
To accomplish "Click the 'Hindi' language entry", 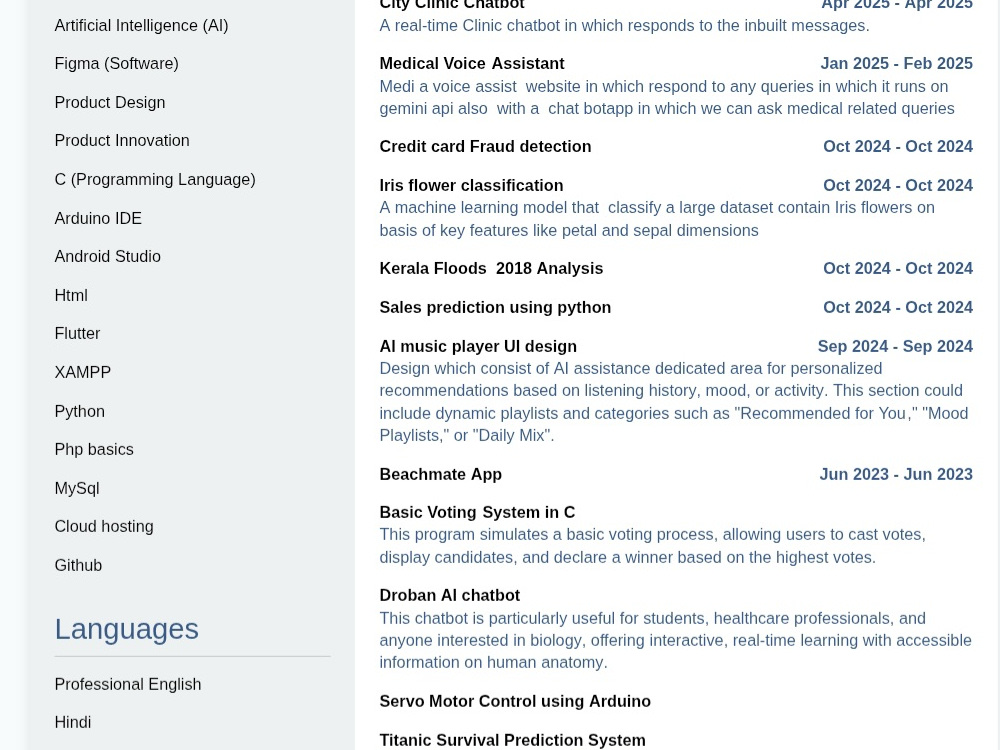I will tap(73, 723).
